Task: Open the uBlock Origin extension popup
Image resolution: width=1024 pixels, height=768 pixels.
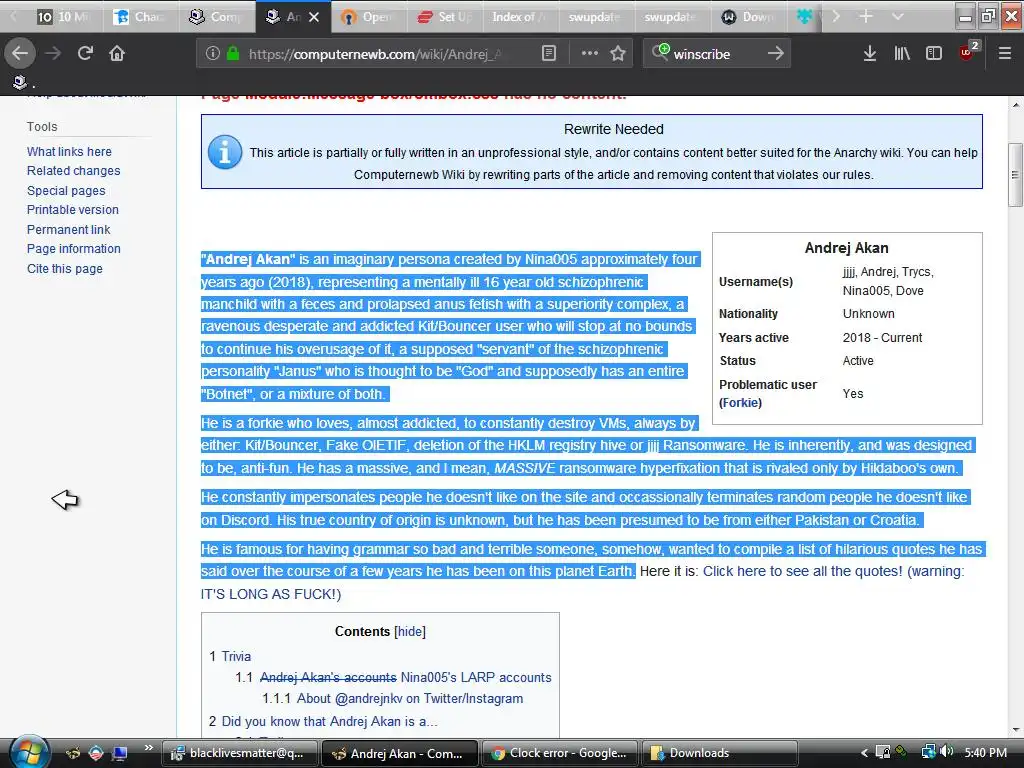Action: click(967, 52)
